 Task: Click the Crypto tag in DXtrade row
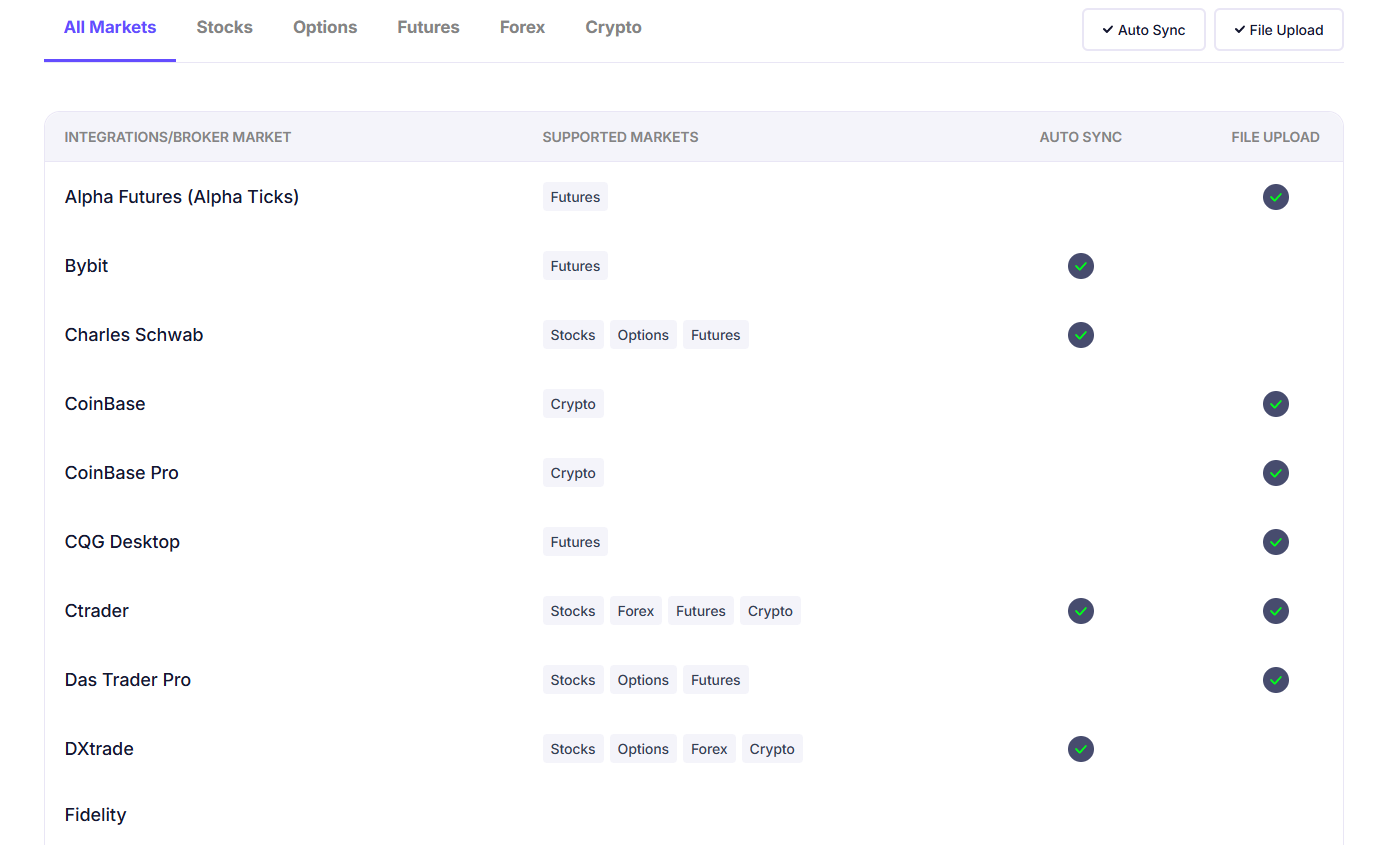(x=772, y=749)
